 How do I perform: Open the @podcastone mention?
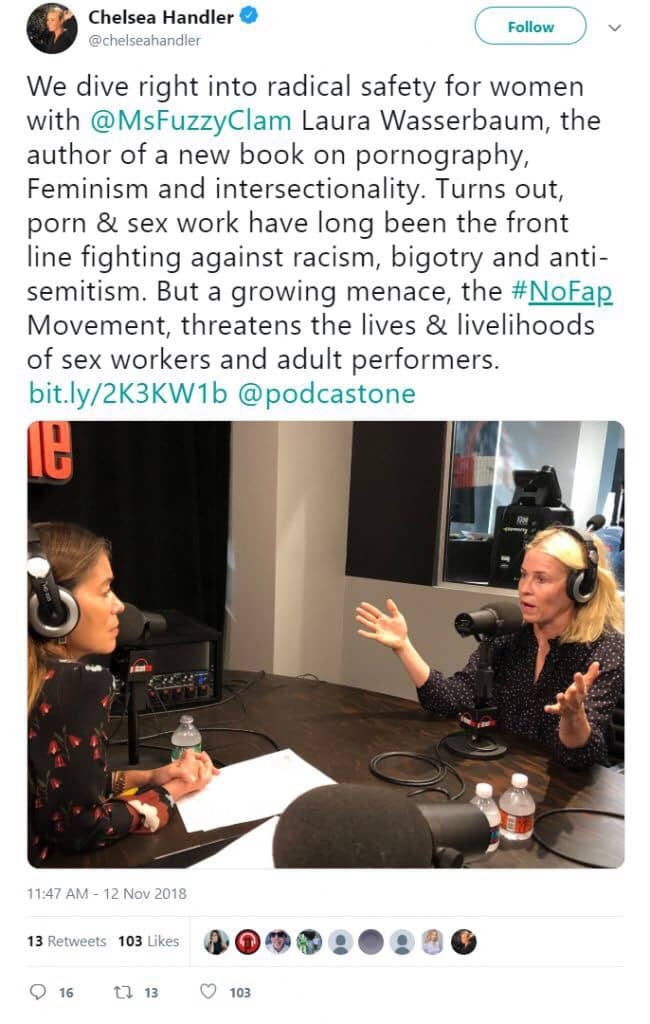327,394
